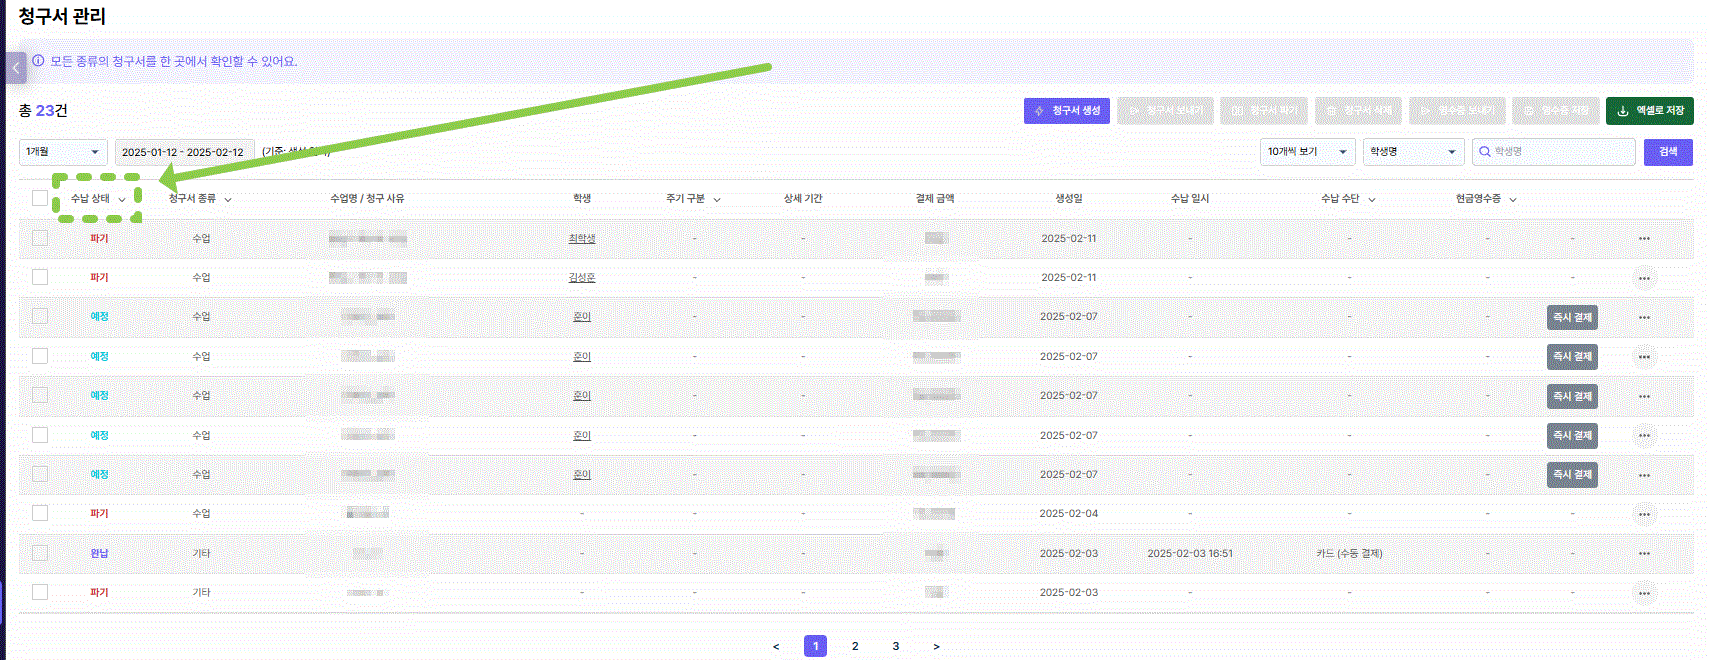The width and height of the screenshot is (1710, 660).
Task: Go to the previous page arrow
Action: 776,647
